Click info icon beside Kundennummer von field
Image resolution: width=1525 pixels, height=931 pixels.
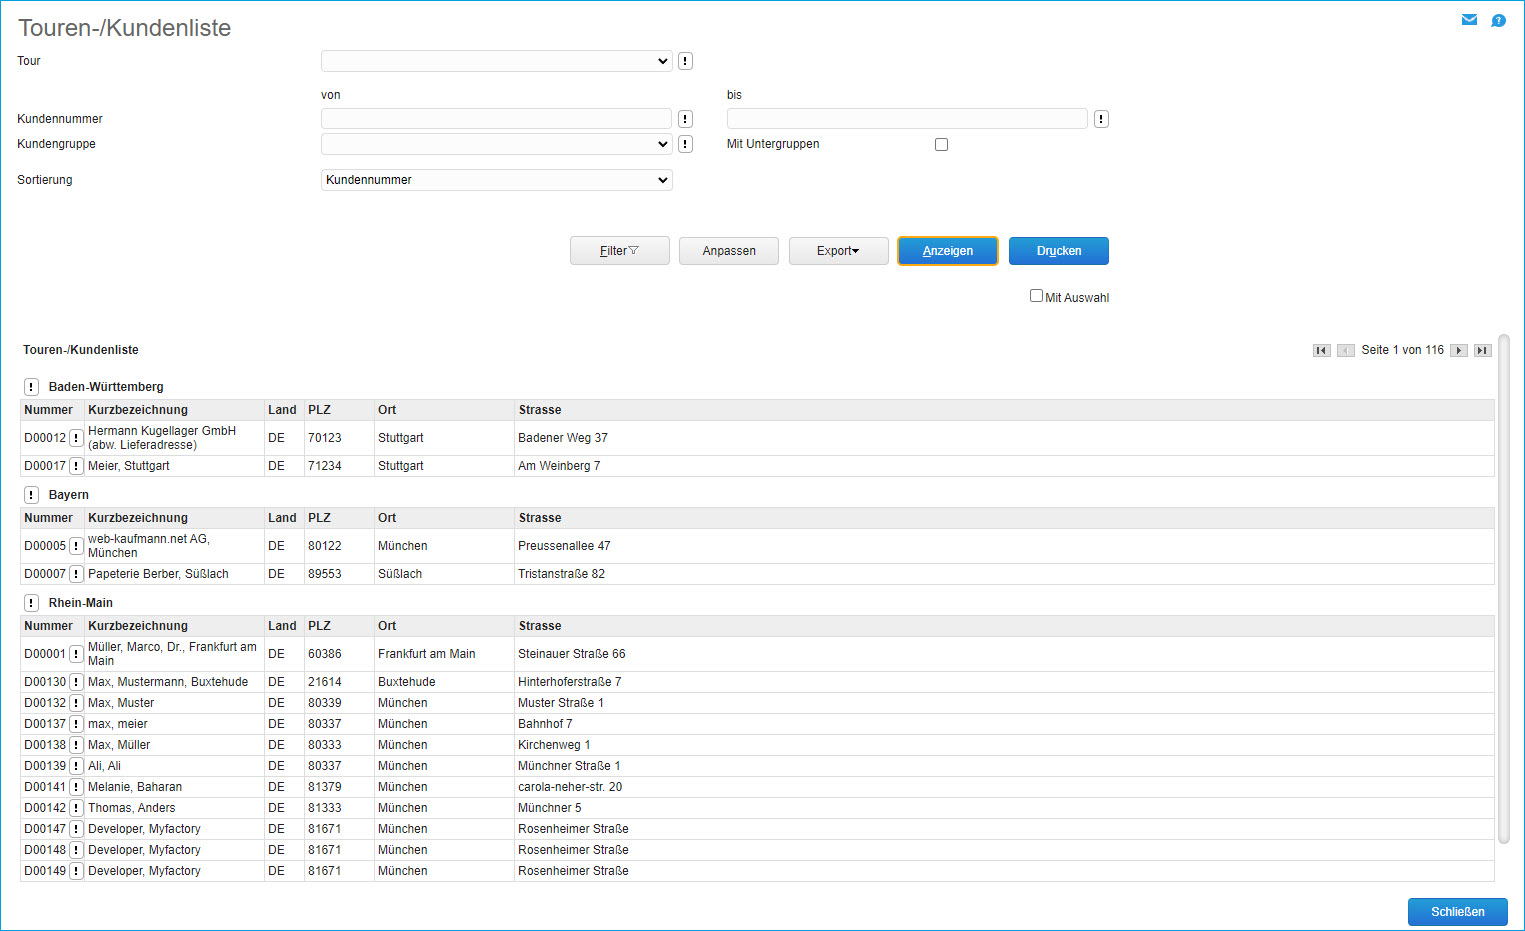(x=685, y=119)
